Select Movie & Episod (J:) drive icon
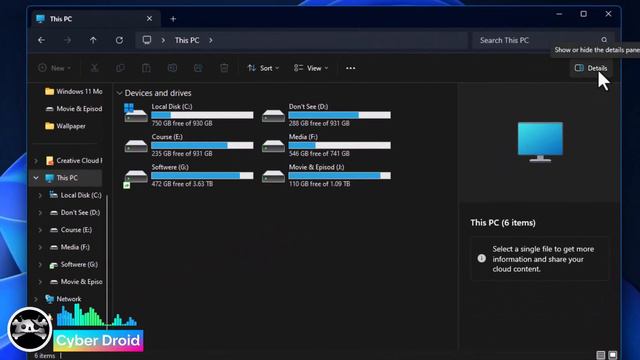Image resolution: width=640 pixels, height=360 pixels. (x=273, y=176)
